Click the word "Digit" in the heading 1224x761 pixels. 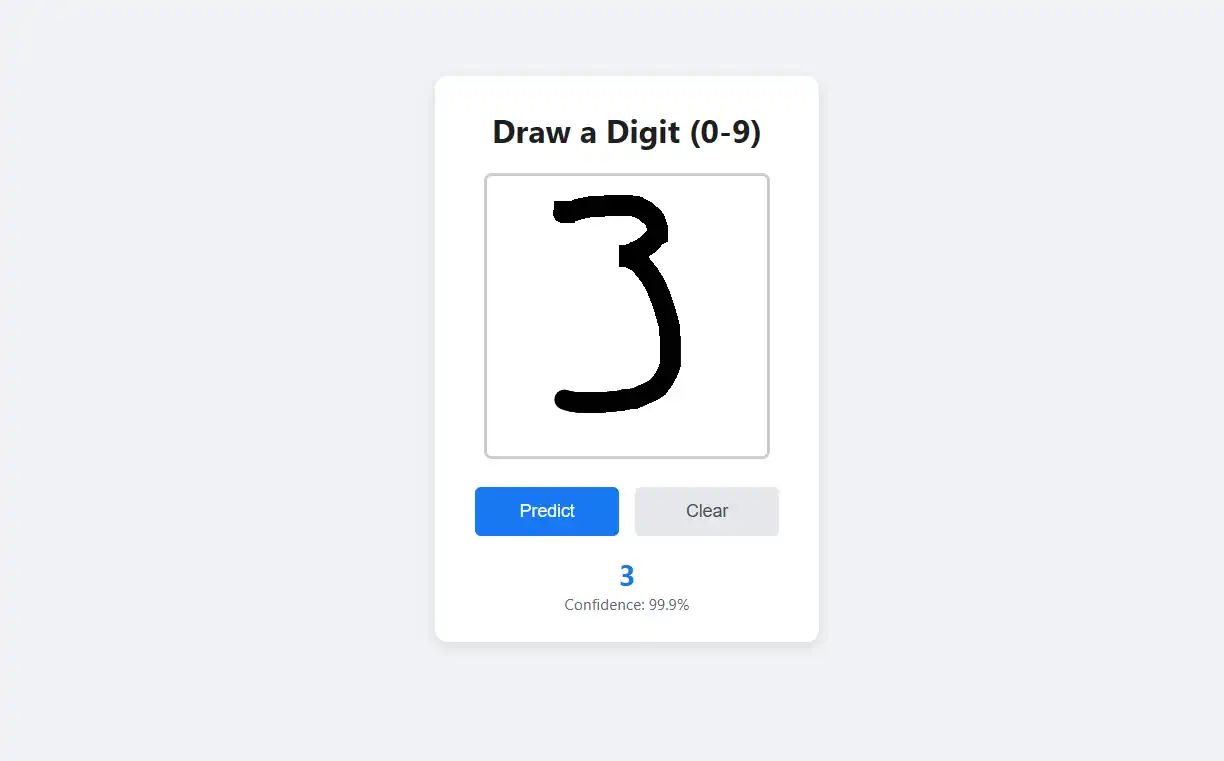click(x=644, y=133)
